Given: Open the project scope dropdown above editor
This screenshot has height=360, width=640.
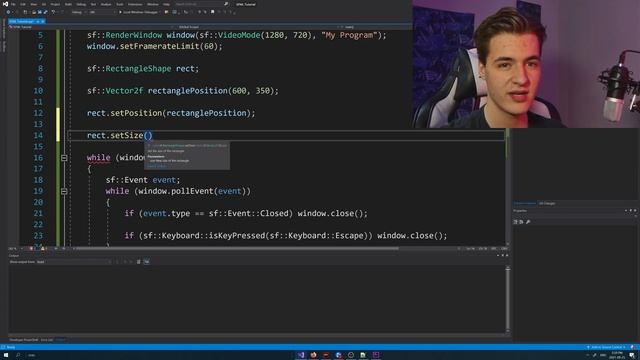Looking at the screenshot, I should 90,27.
